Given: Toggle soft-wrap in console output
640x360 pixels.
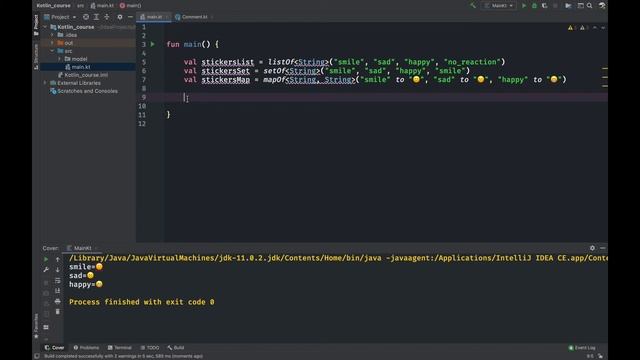Looking at the screenshot, I should (x=58, y=280).
